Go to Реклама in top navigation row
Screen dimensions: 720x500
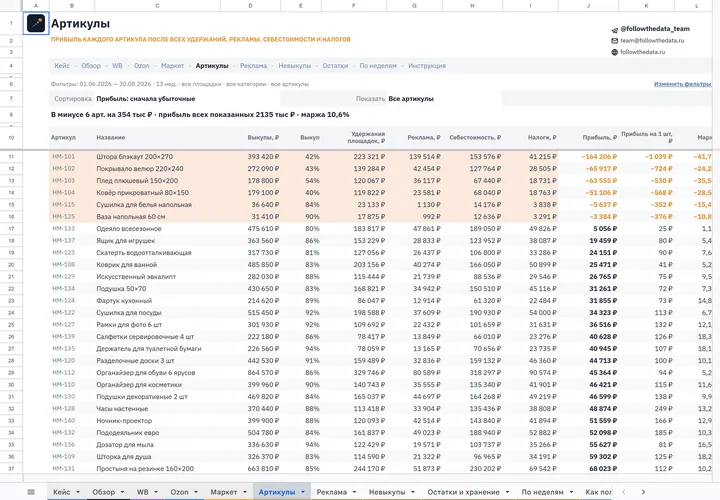coord(253,66)
